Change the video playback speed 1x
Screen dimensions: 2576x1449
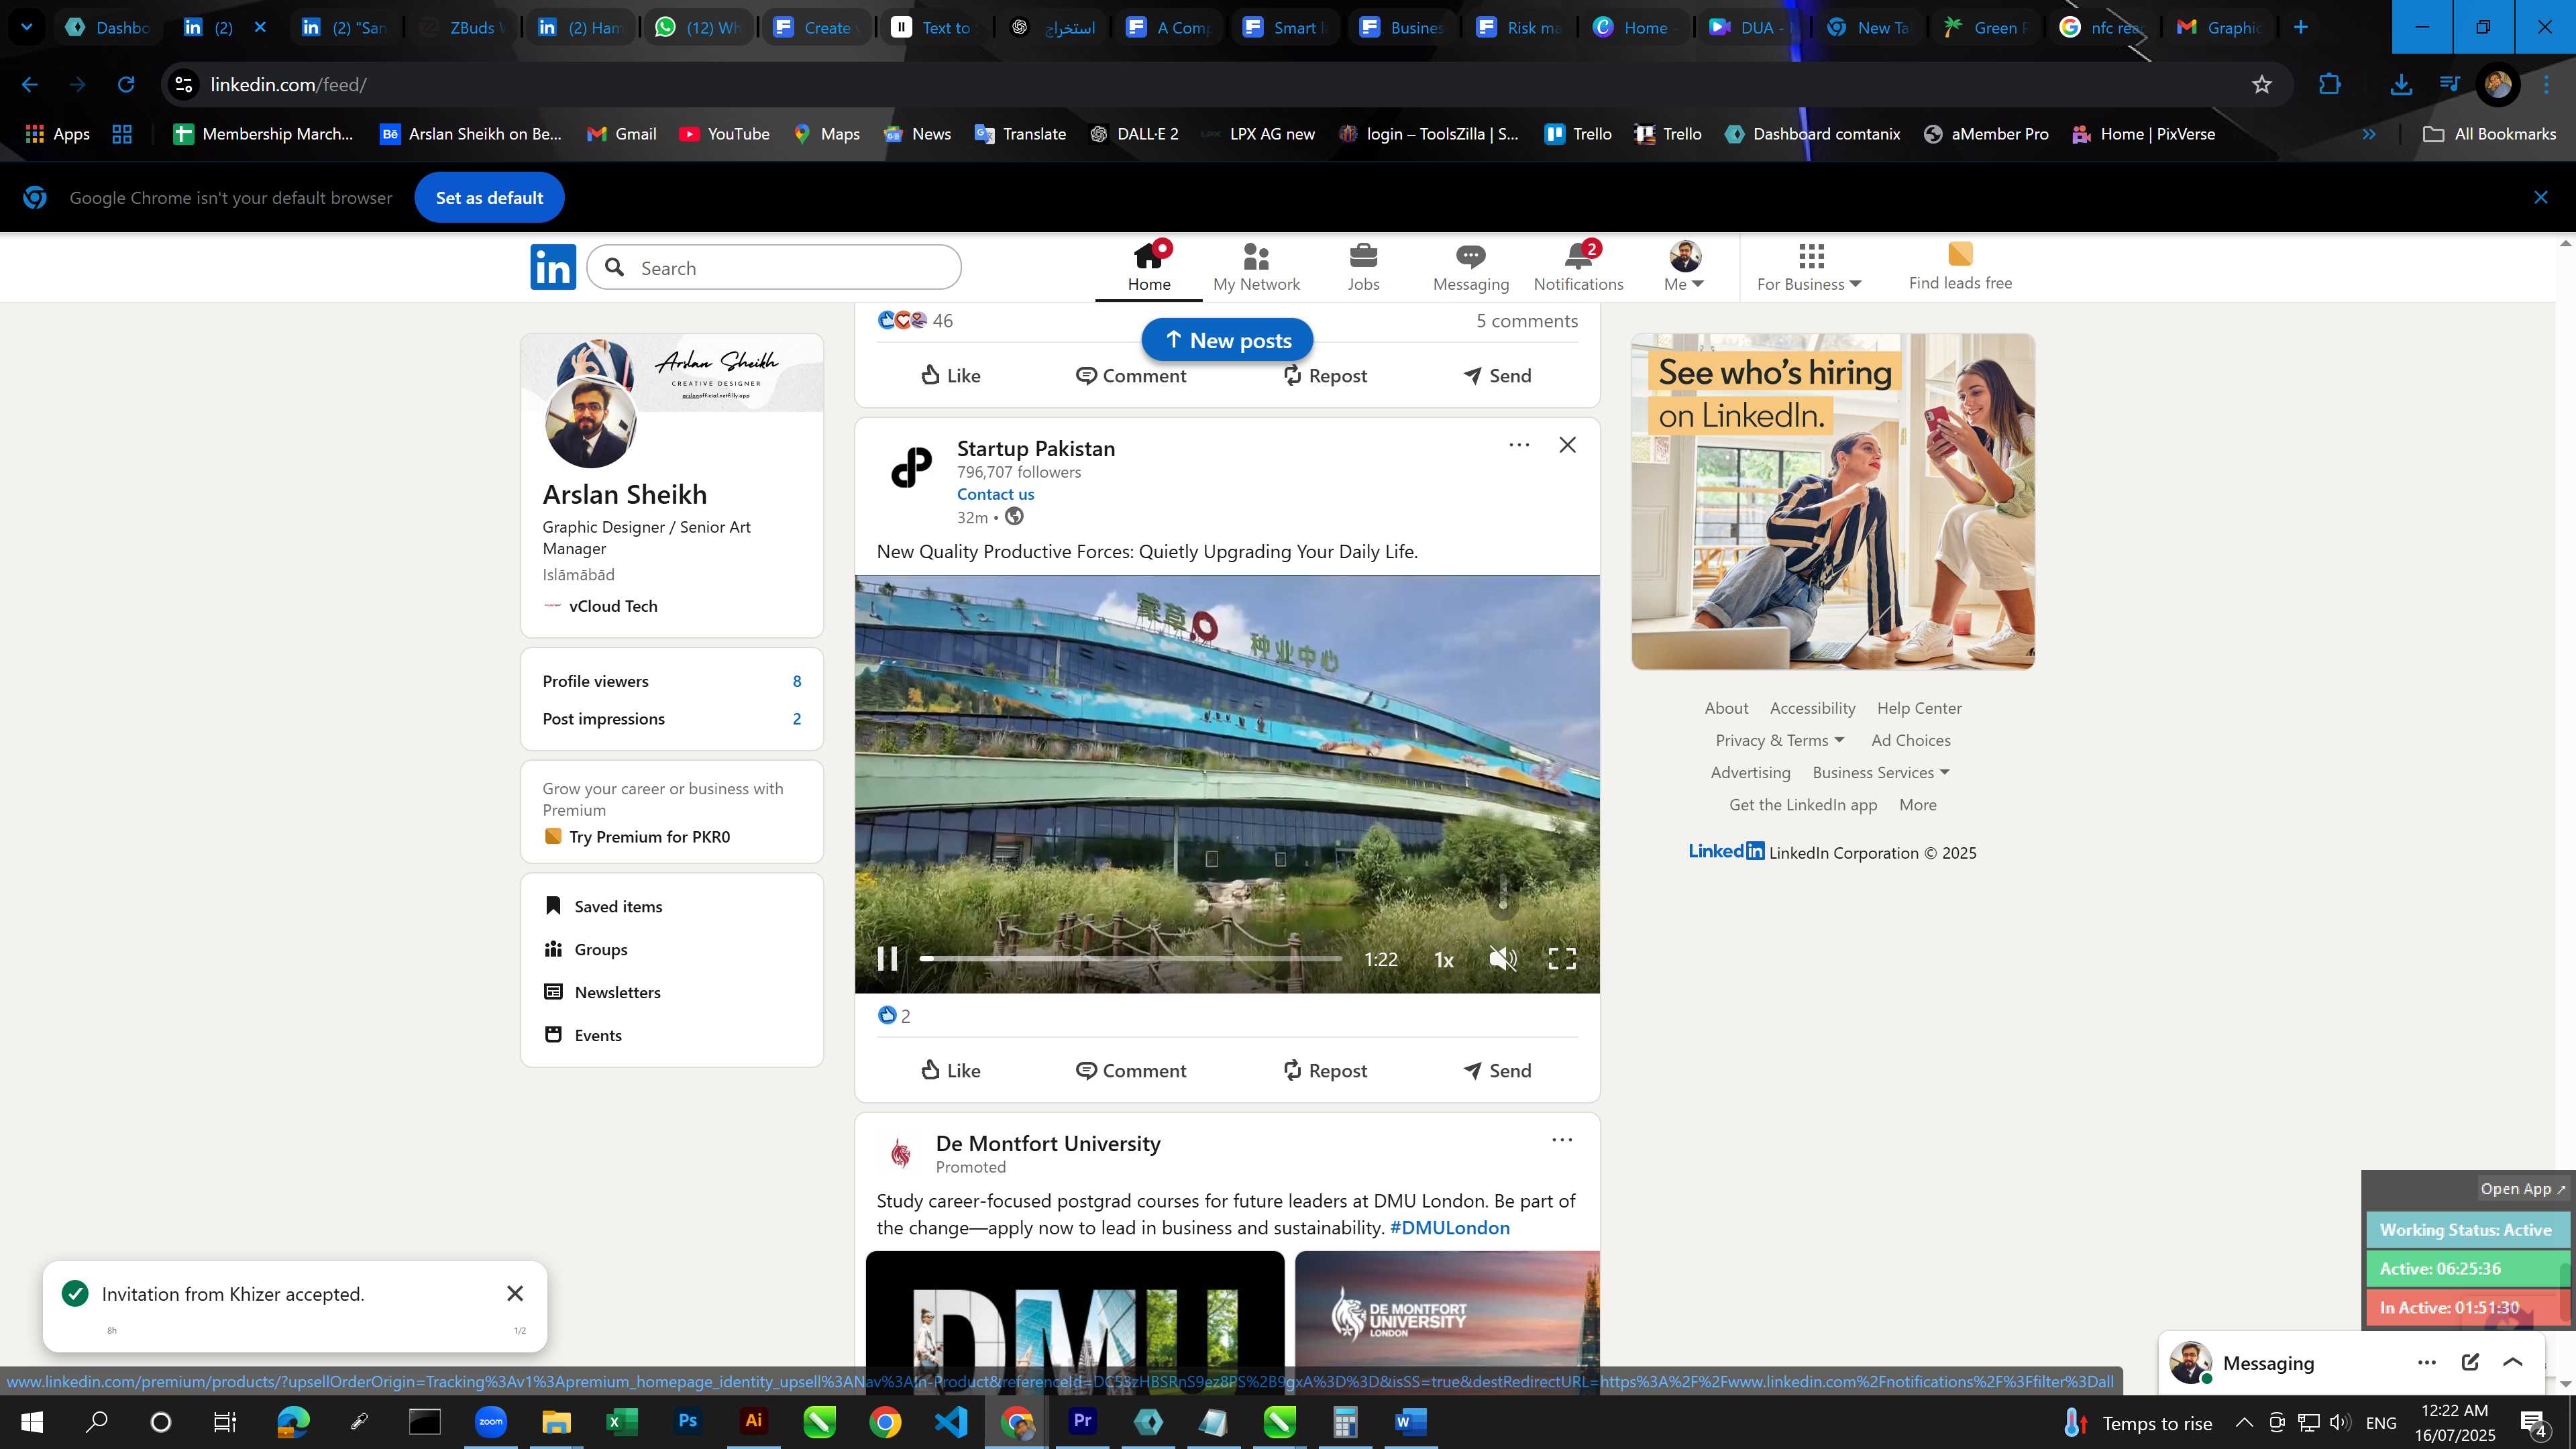1443,960
